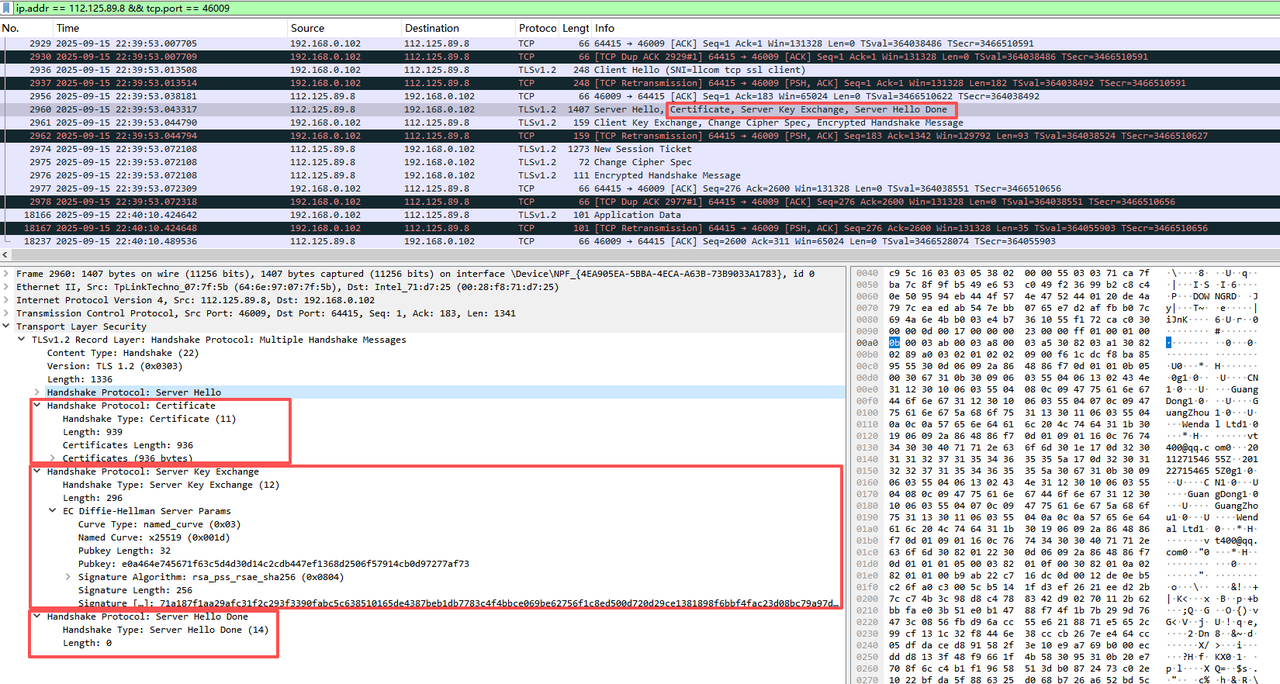Select the Signature 71a187f1... value row
This screenshot has width=1280, height=684.
tap(458, 603)
